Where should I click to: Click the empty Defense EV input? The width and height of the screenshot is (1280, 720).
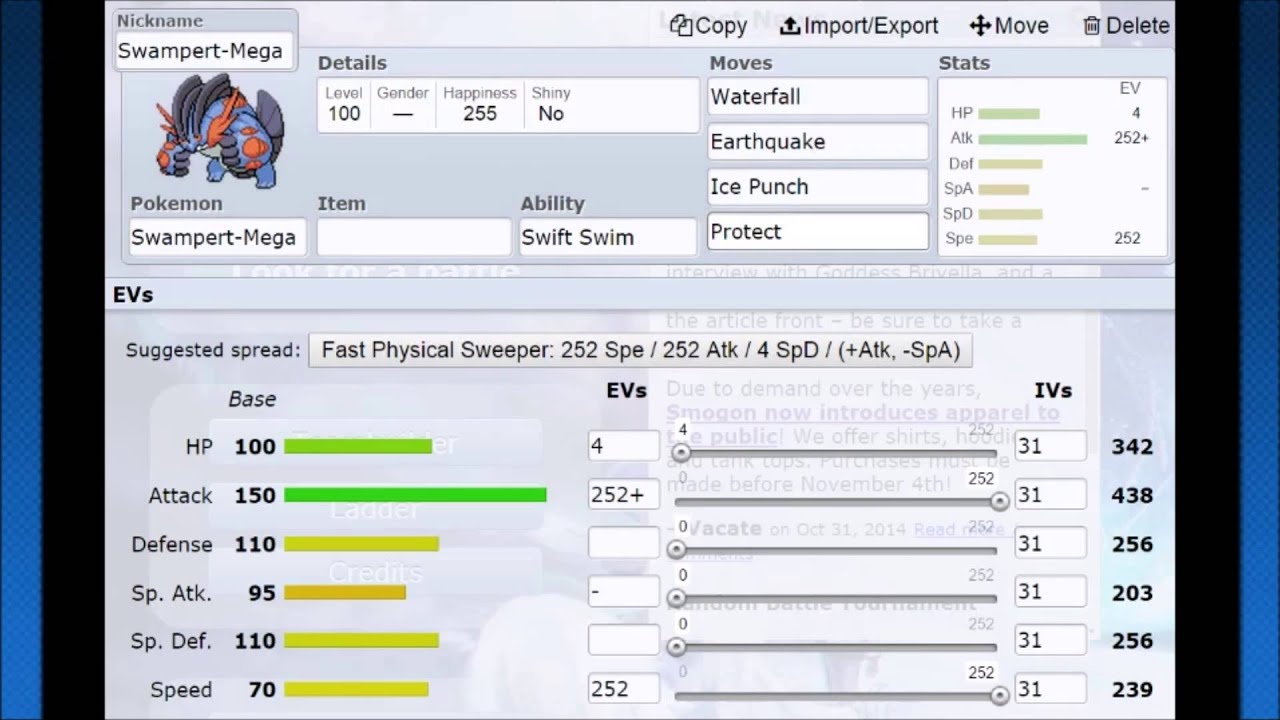tap(624, 544)
